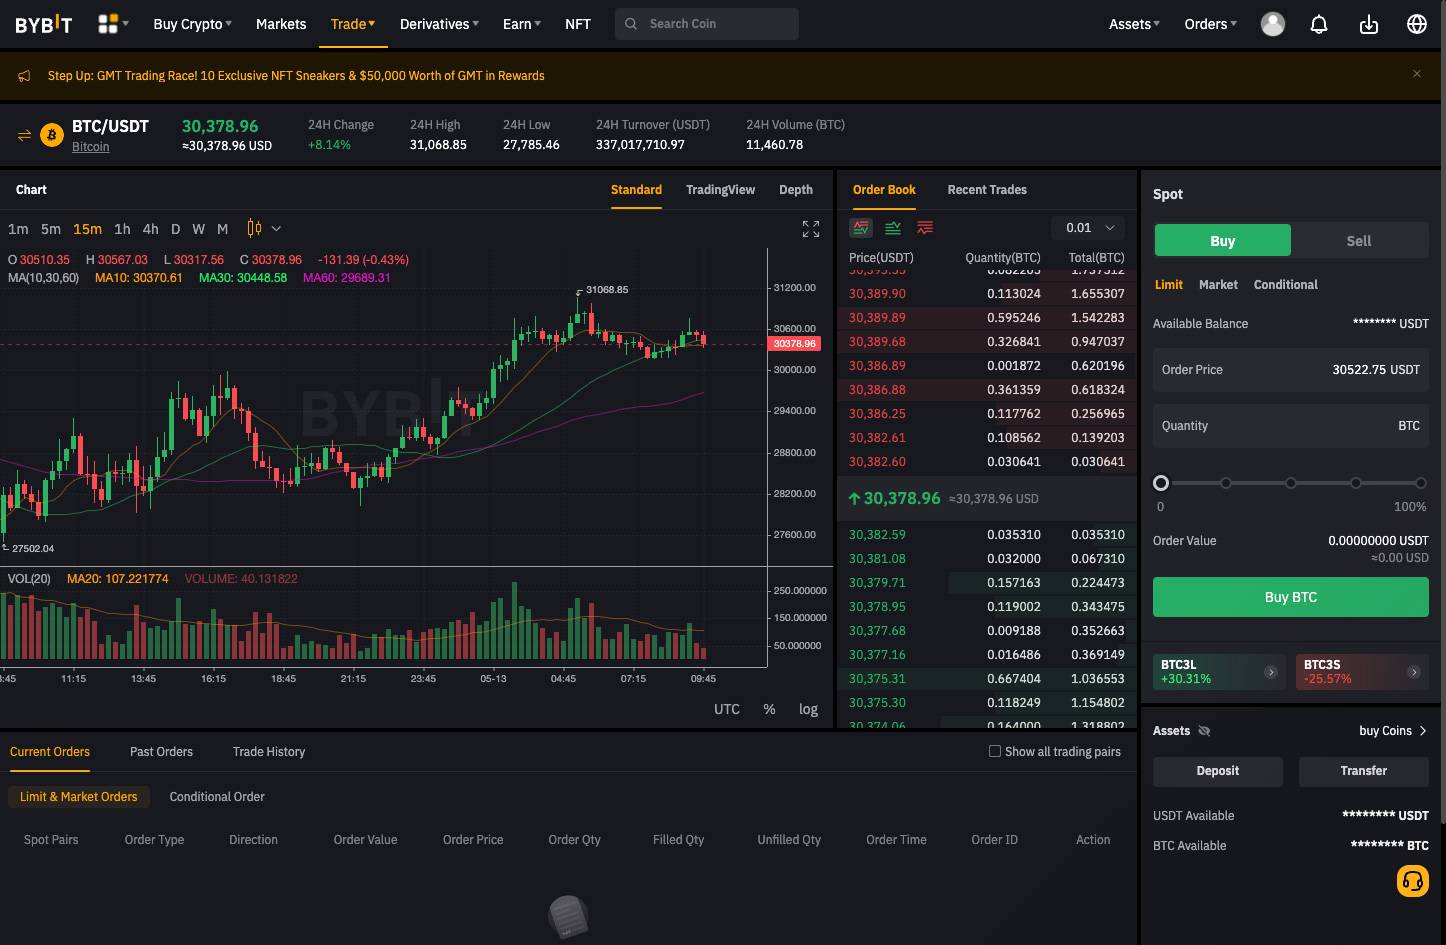Enable Show all trading pairs checkbox
1446x945 pixels.
point(995,751)
